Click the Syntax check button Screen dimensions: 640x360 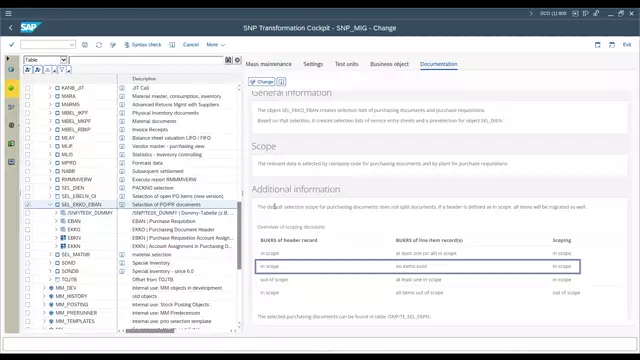(x=143, y=44)
